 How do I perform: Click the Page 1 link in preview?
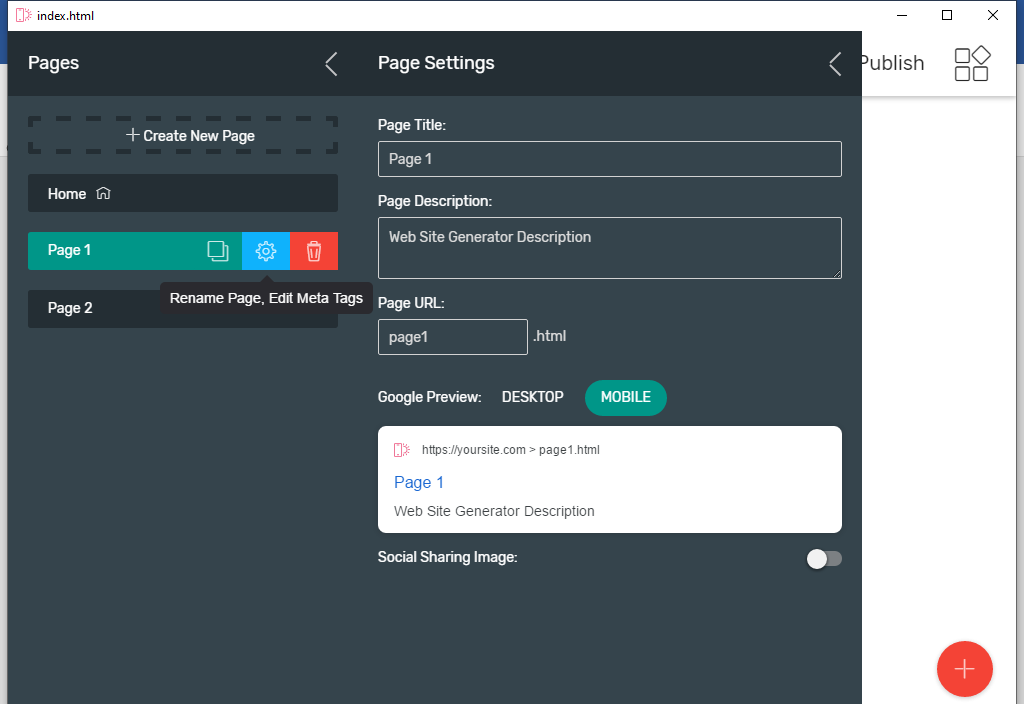point(419,483)
